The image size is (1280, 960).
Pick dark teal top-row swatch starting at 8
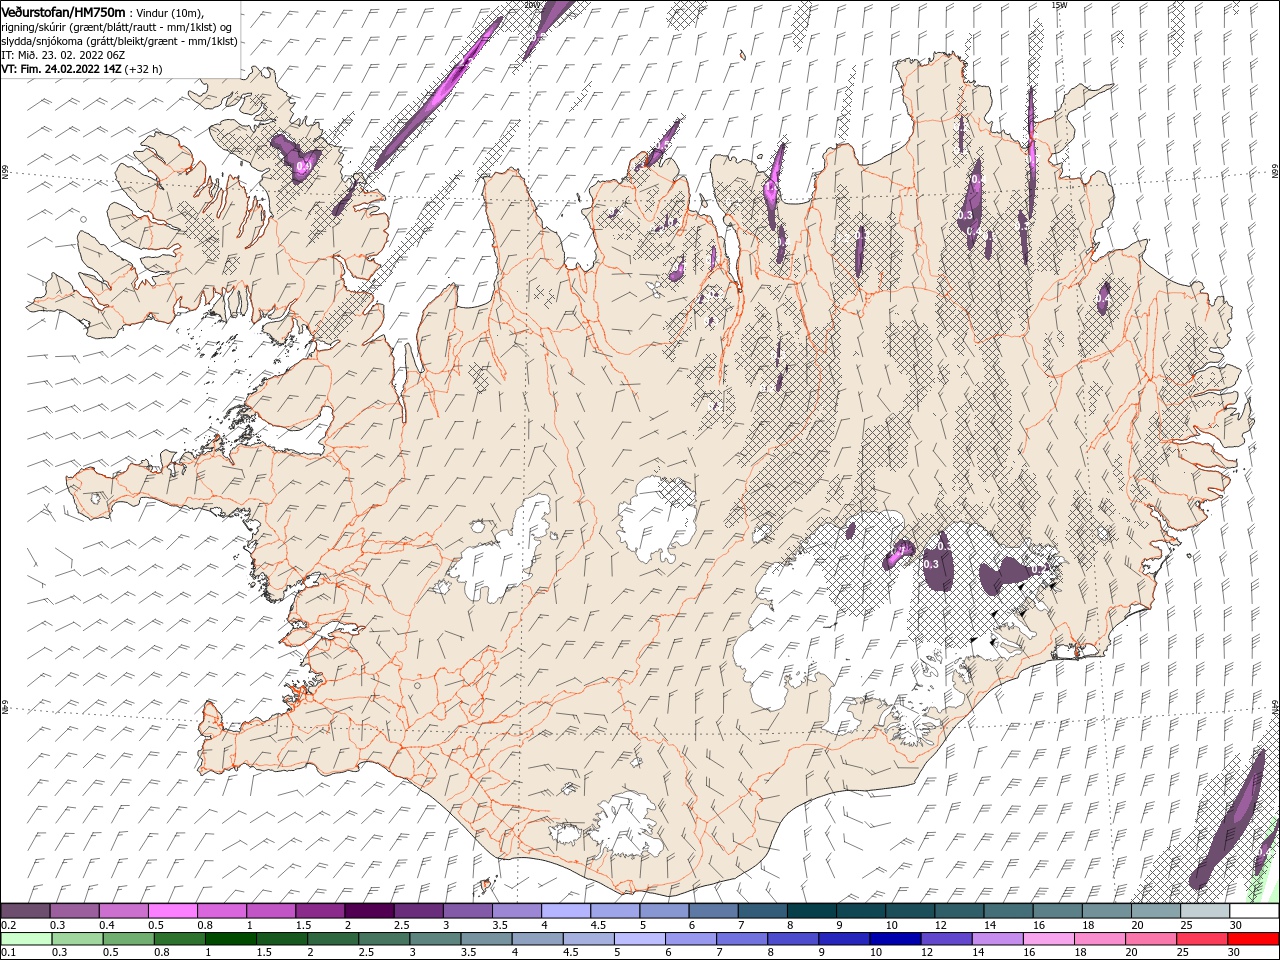tap(811, 911)
